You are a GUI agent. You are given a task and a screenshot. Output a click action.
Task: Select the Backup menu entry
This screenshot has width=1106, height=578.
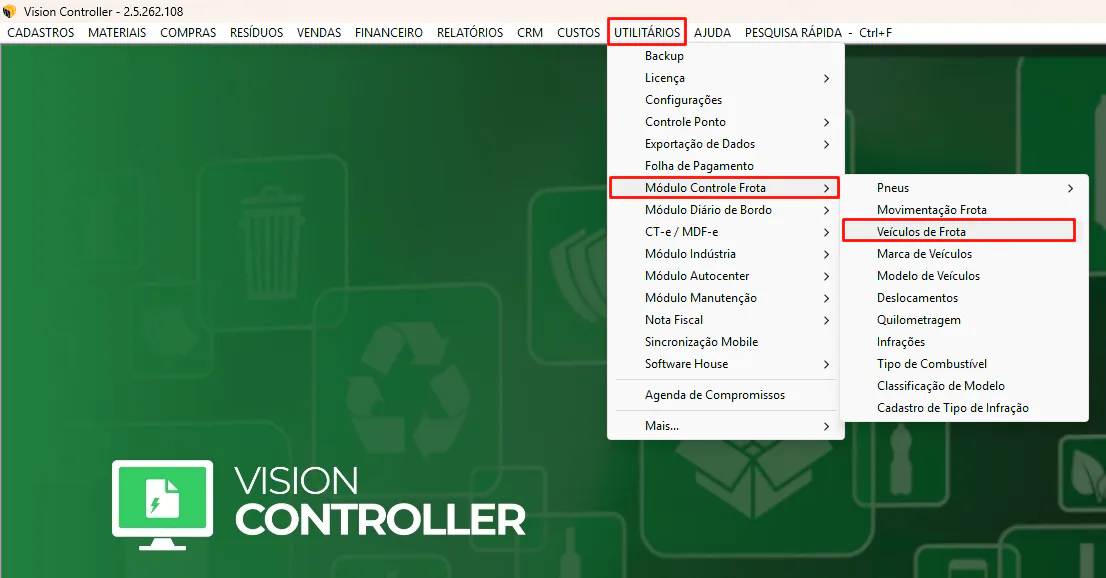click(x=726, y=56)
